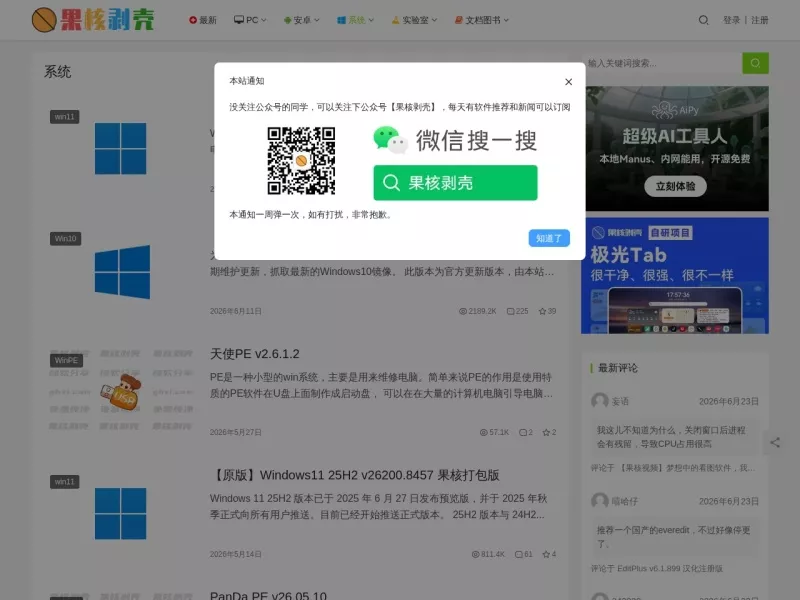Click the 57.1K views icon
The image size is (800, 600).
point(484,433)
